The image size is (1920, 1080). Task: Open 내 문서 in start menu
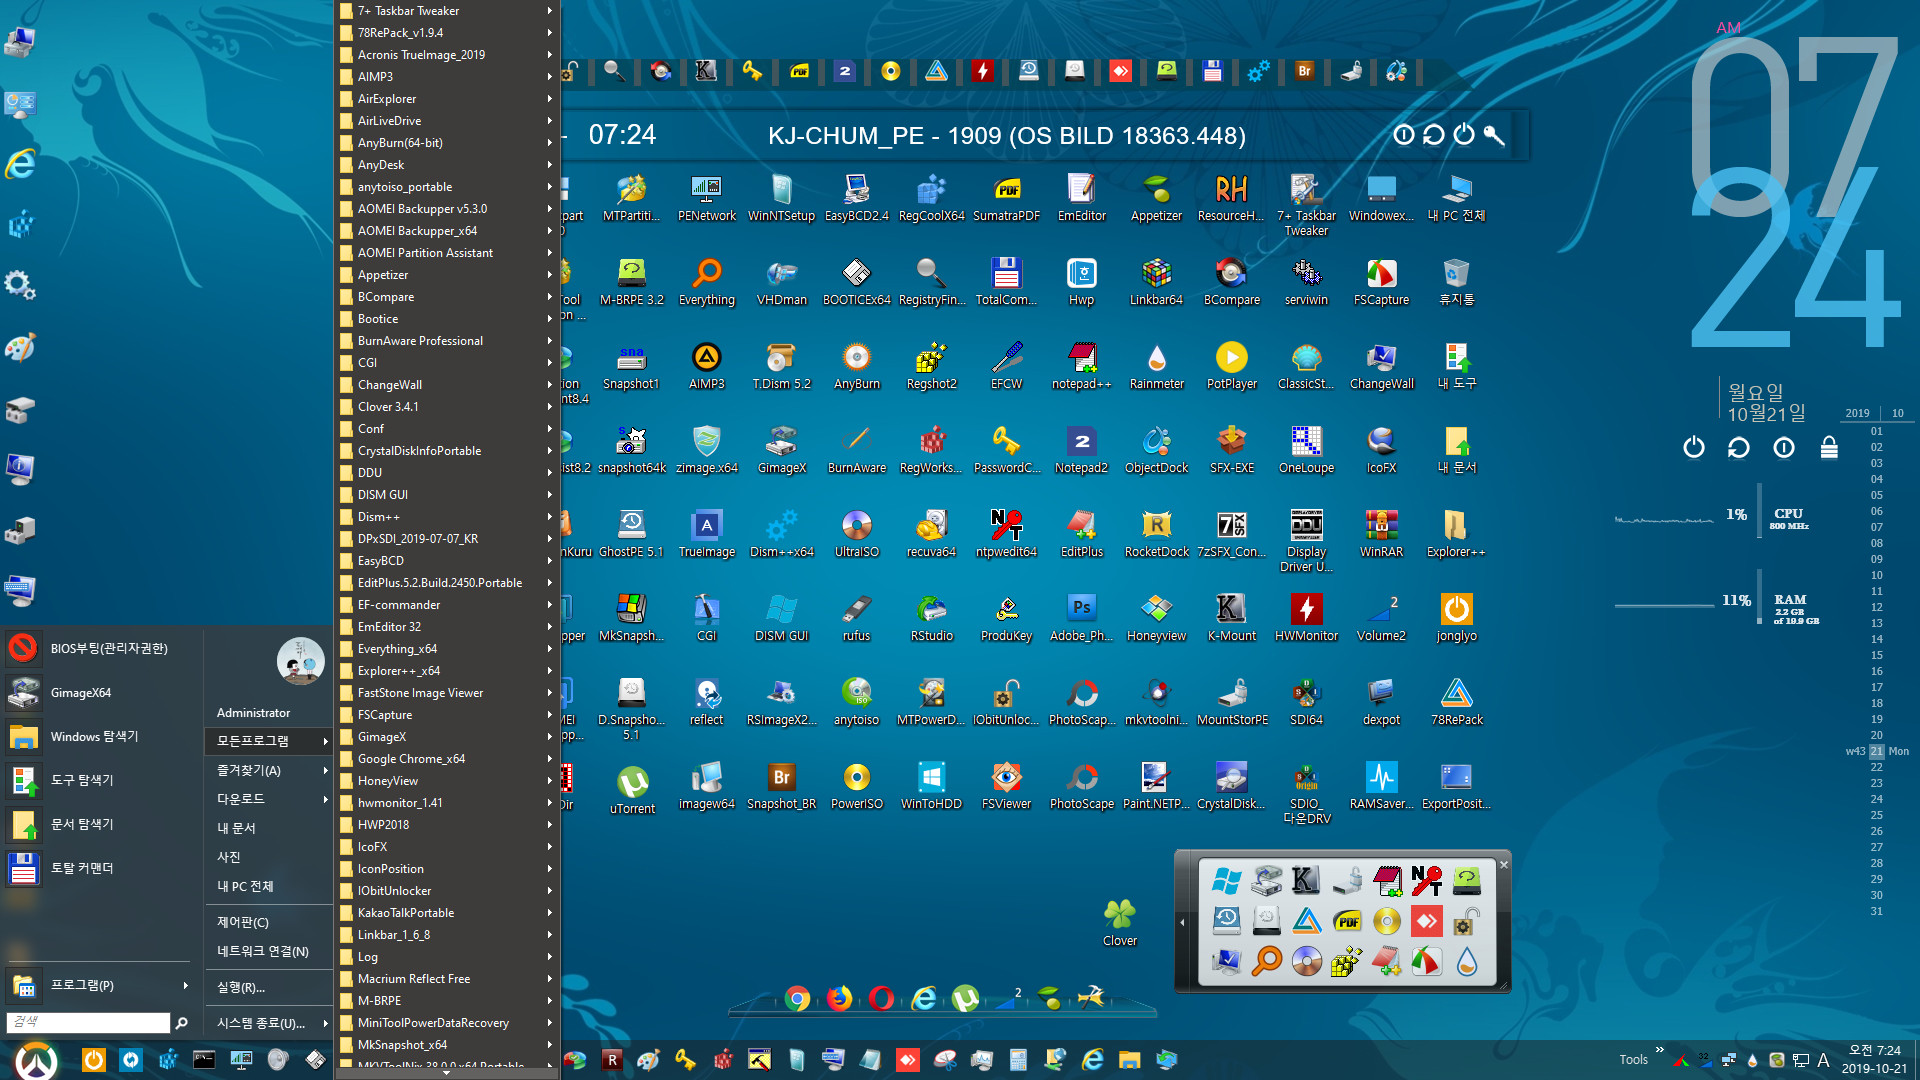pos(268,828)
